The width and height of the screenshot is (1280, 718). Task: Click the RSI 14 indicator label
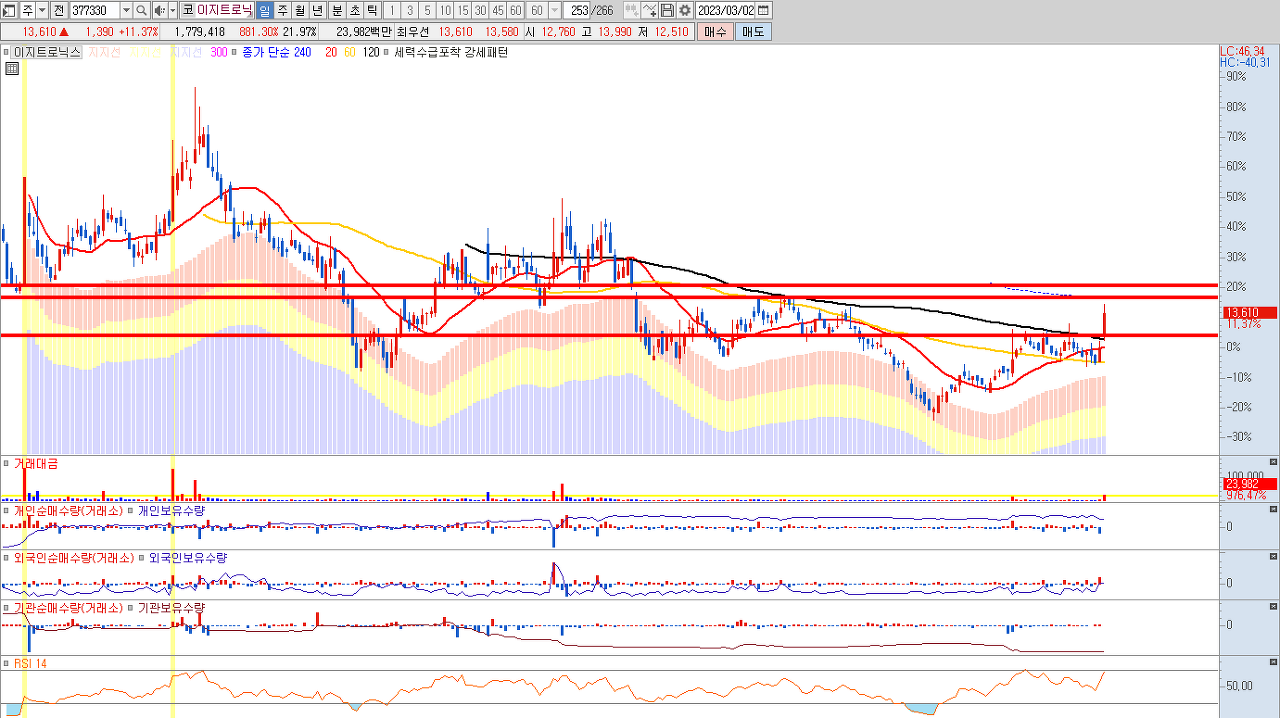tap(30, 663)
